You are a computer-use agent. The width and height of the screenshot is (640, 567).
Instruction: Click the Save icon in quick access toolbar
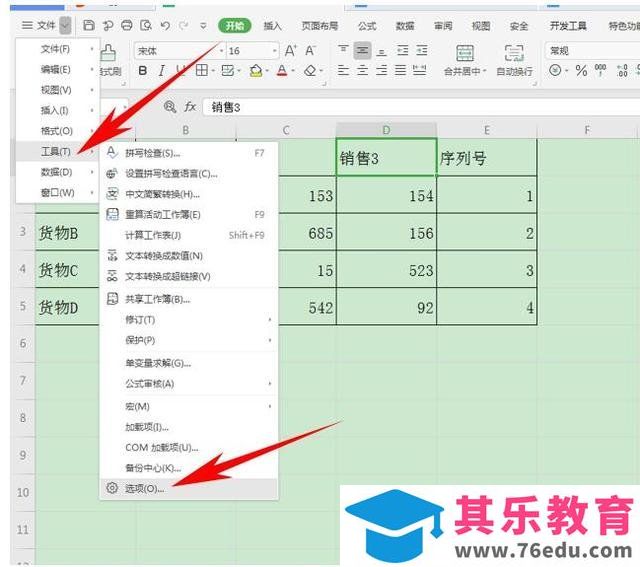tap(89, 25)
